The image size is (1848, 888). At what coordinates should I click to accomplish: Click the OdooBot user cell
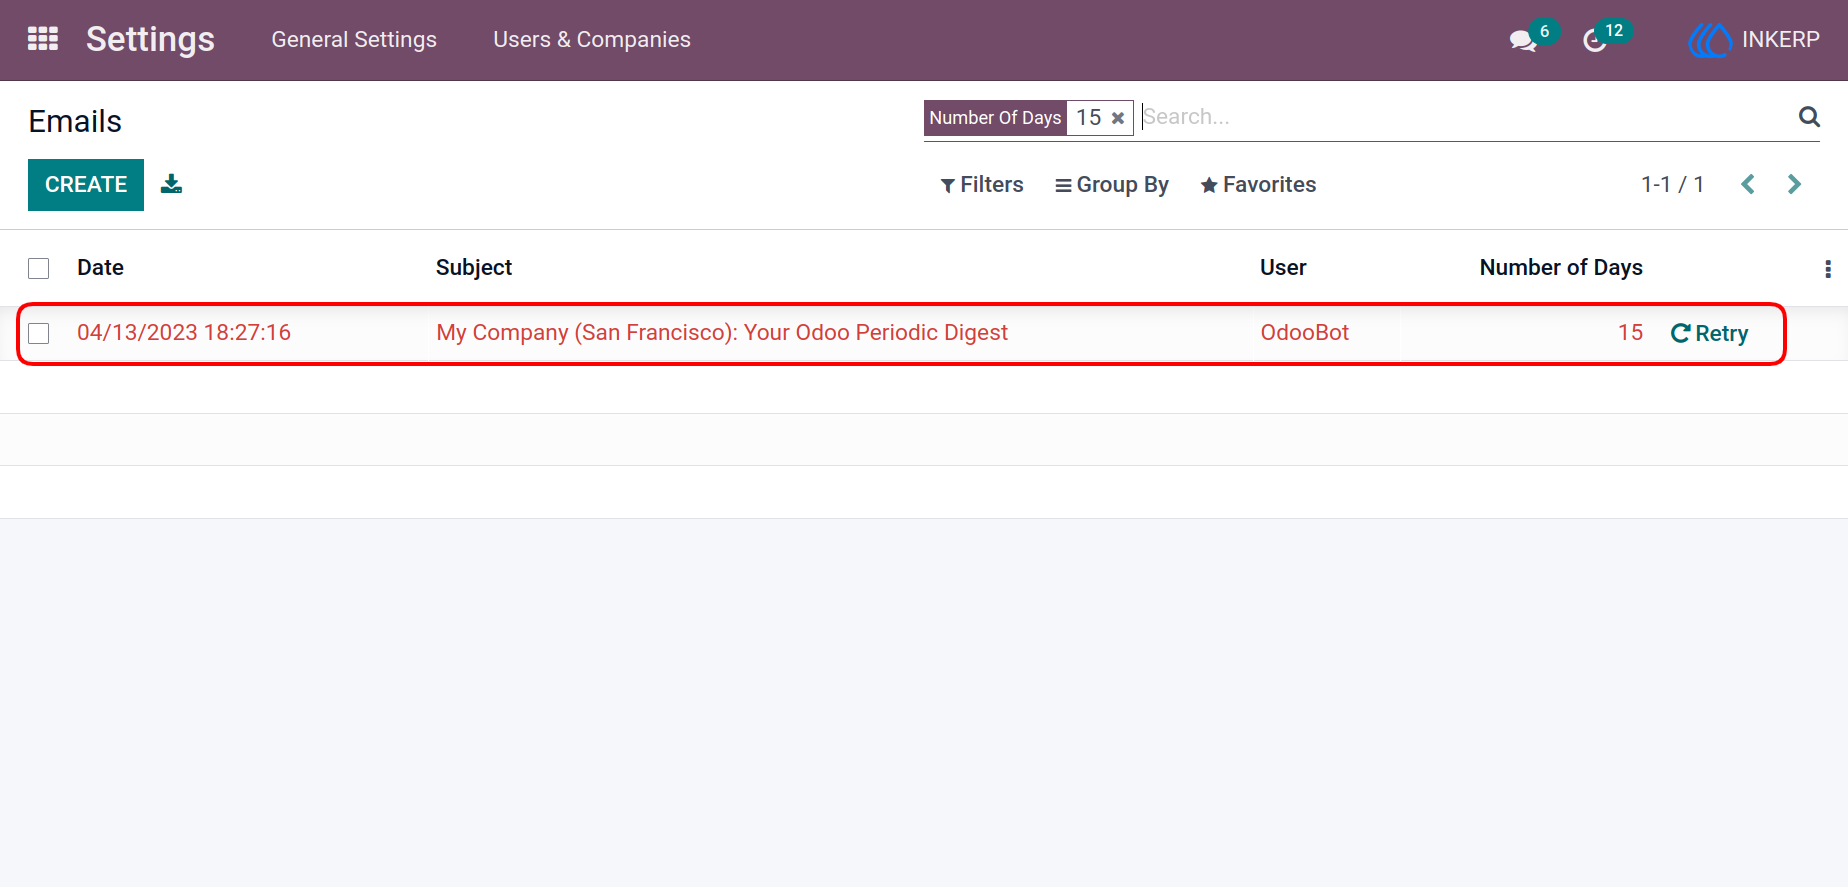pyautogui.click(x=1304, y=333)
